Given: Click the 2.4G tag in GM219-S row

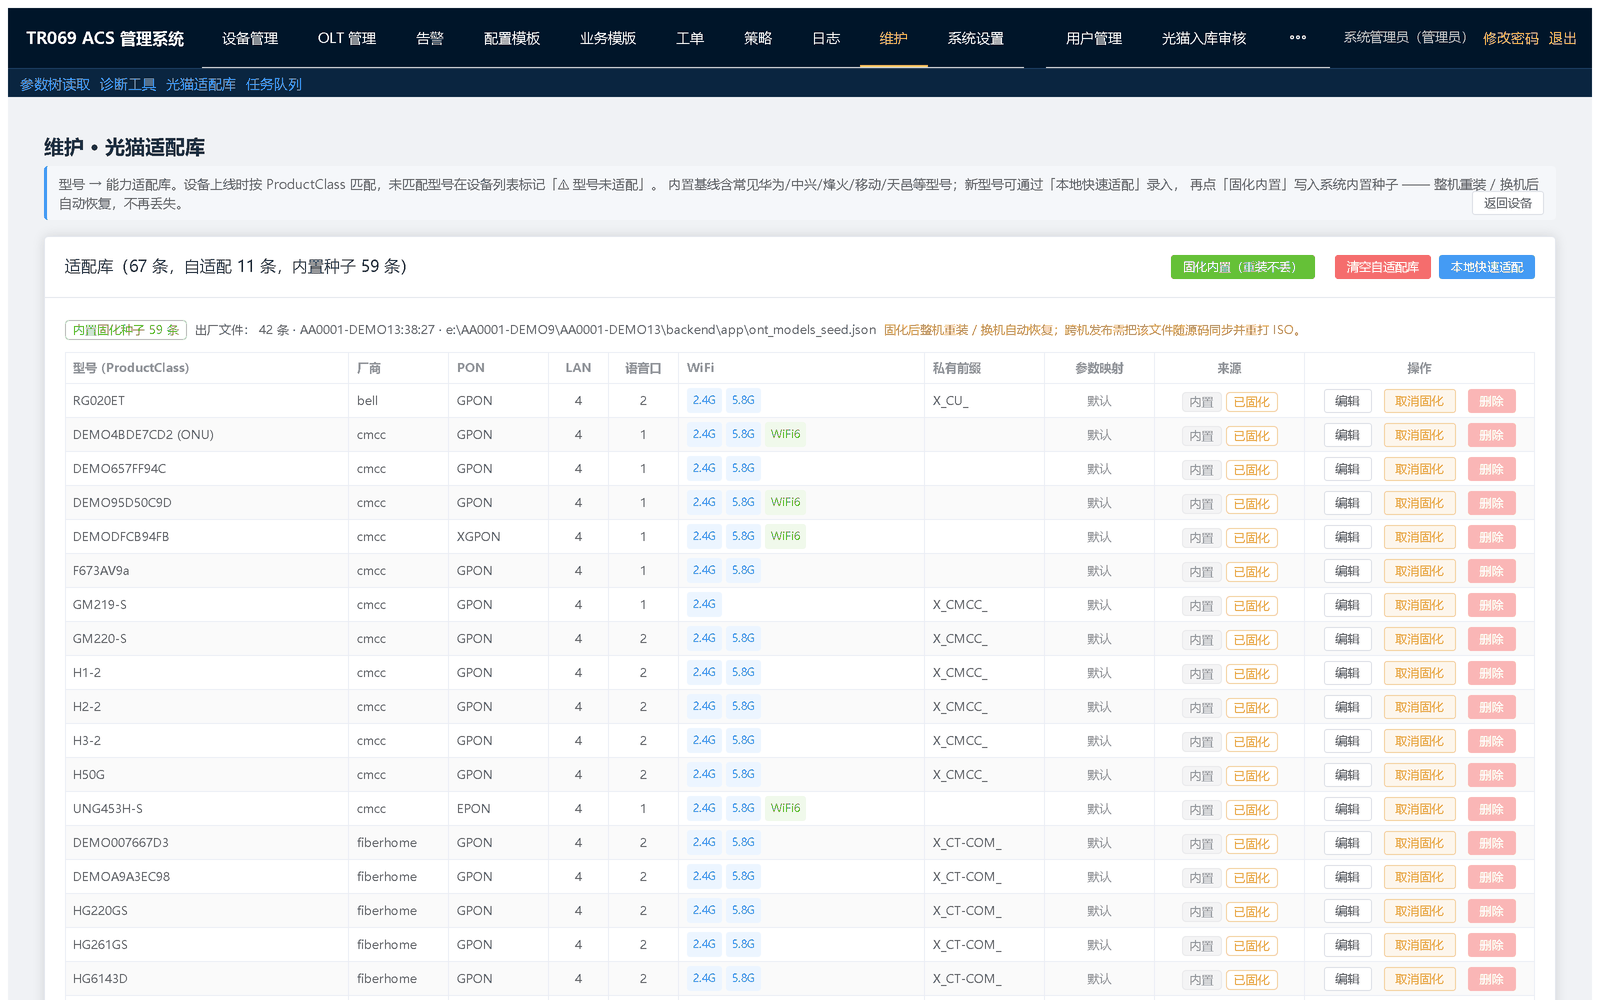Looking at the screenshot, I should tap(704, 604).
